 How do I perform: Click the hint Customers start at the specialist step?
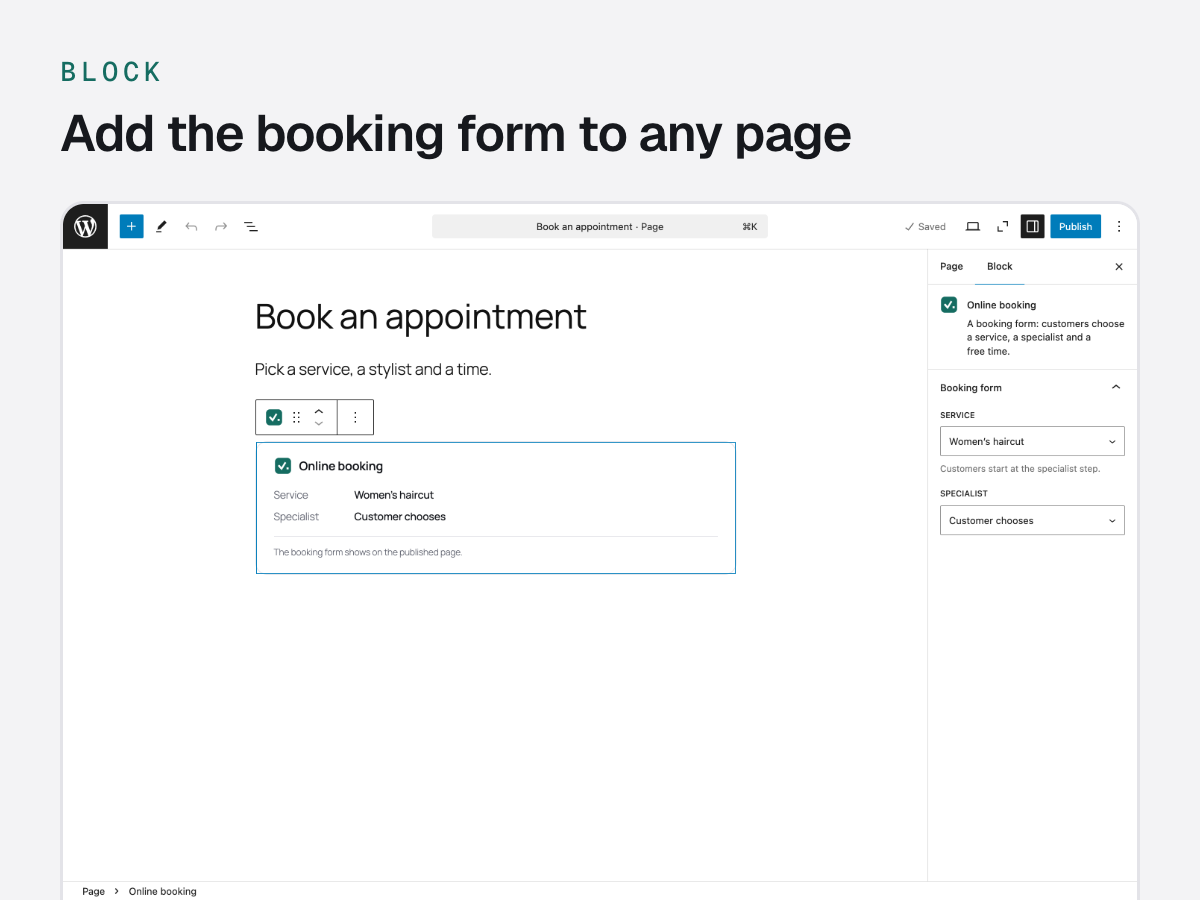click(1020, 469)
